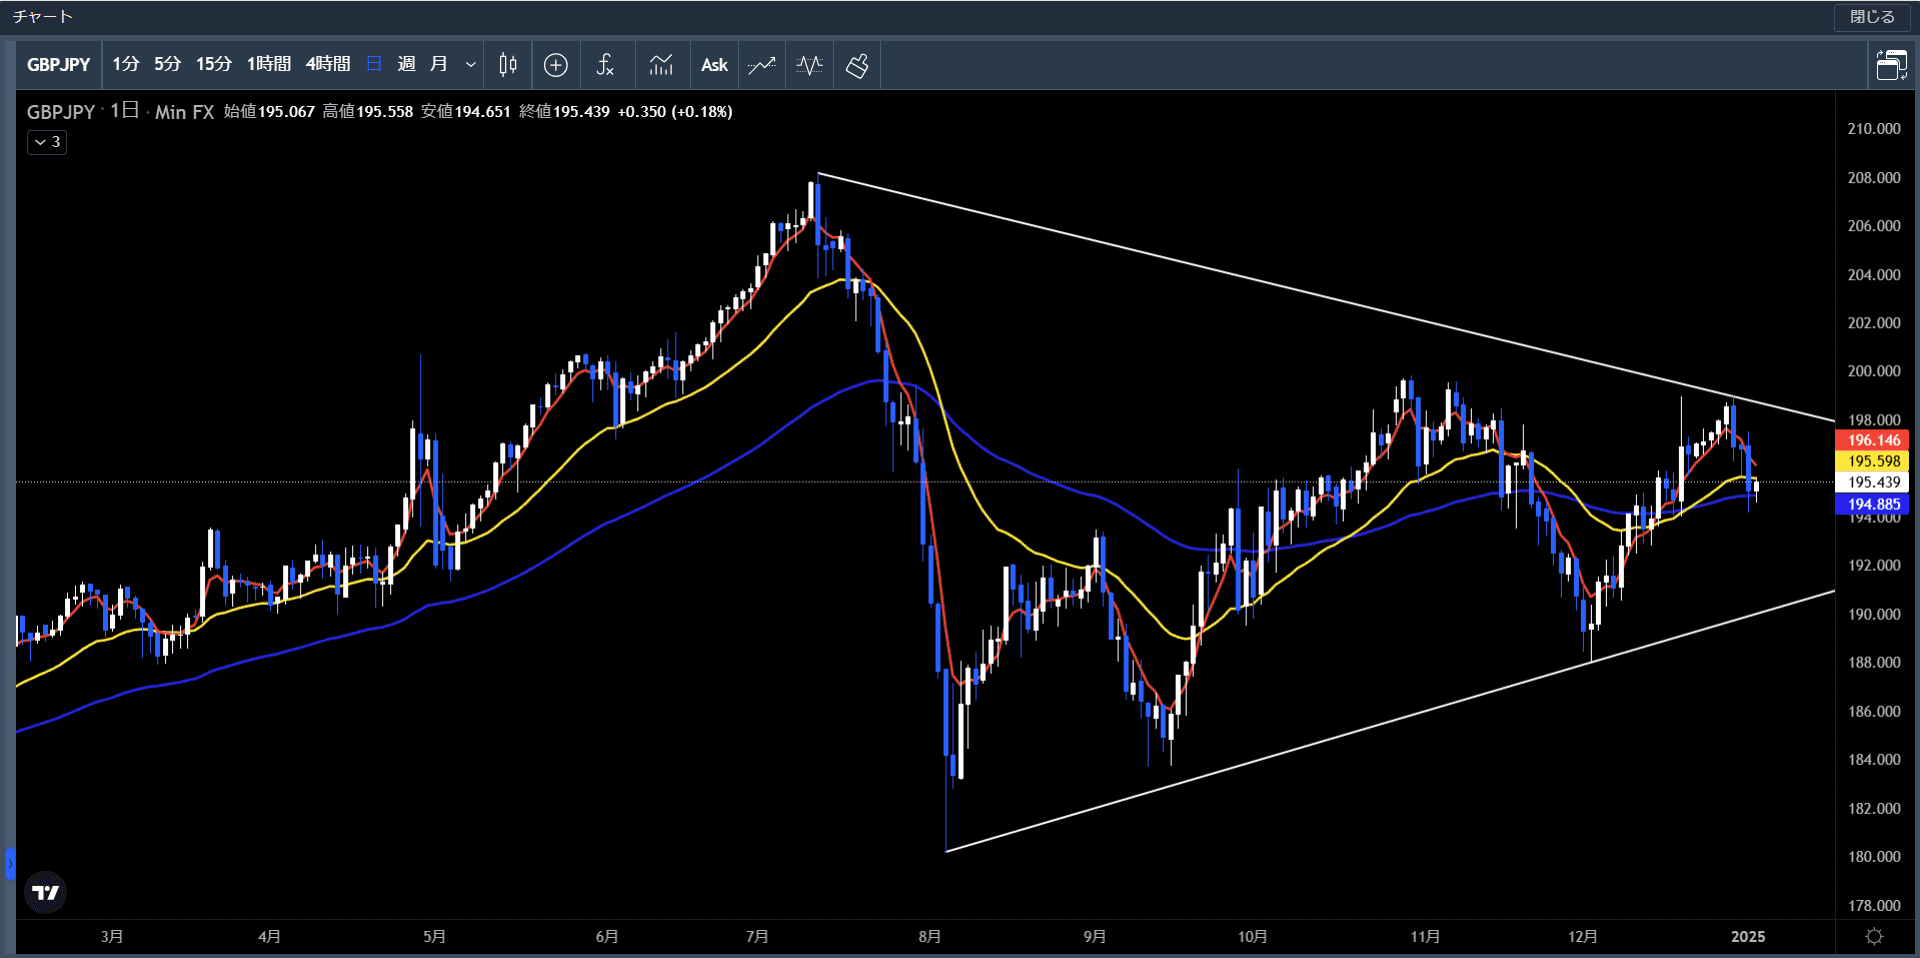The width and height of the screenshot is (1920, 958).
Task: Click the red 196.146 price label
Action: pyautogui.click(x=1873, y=440)
